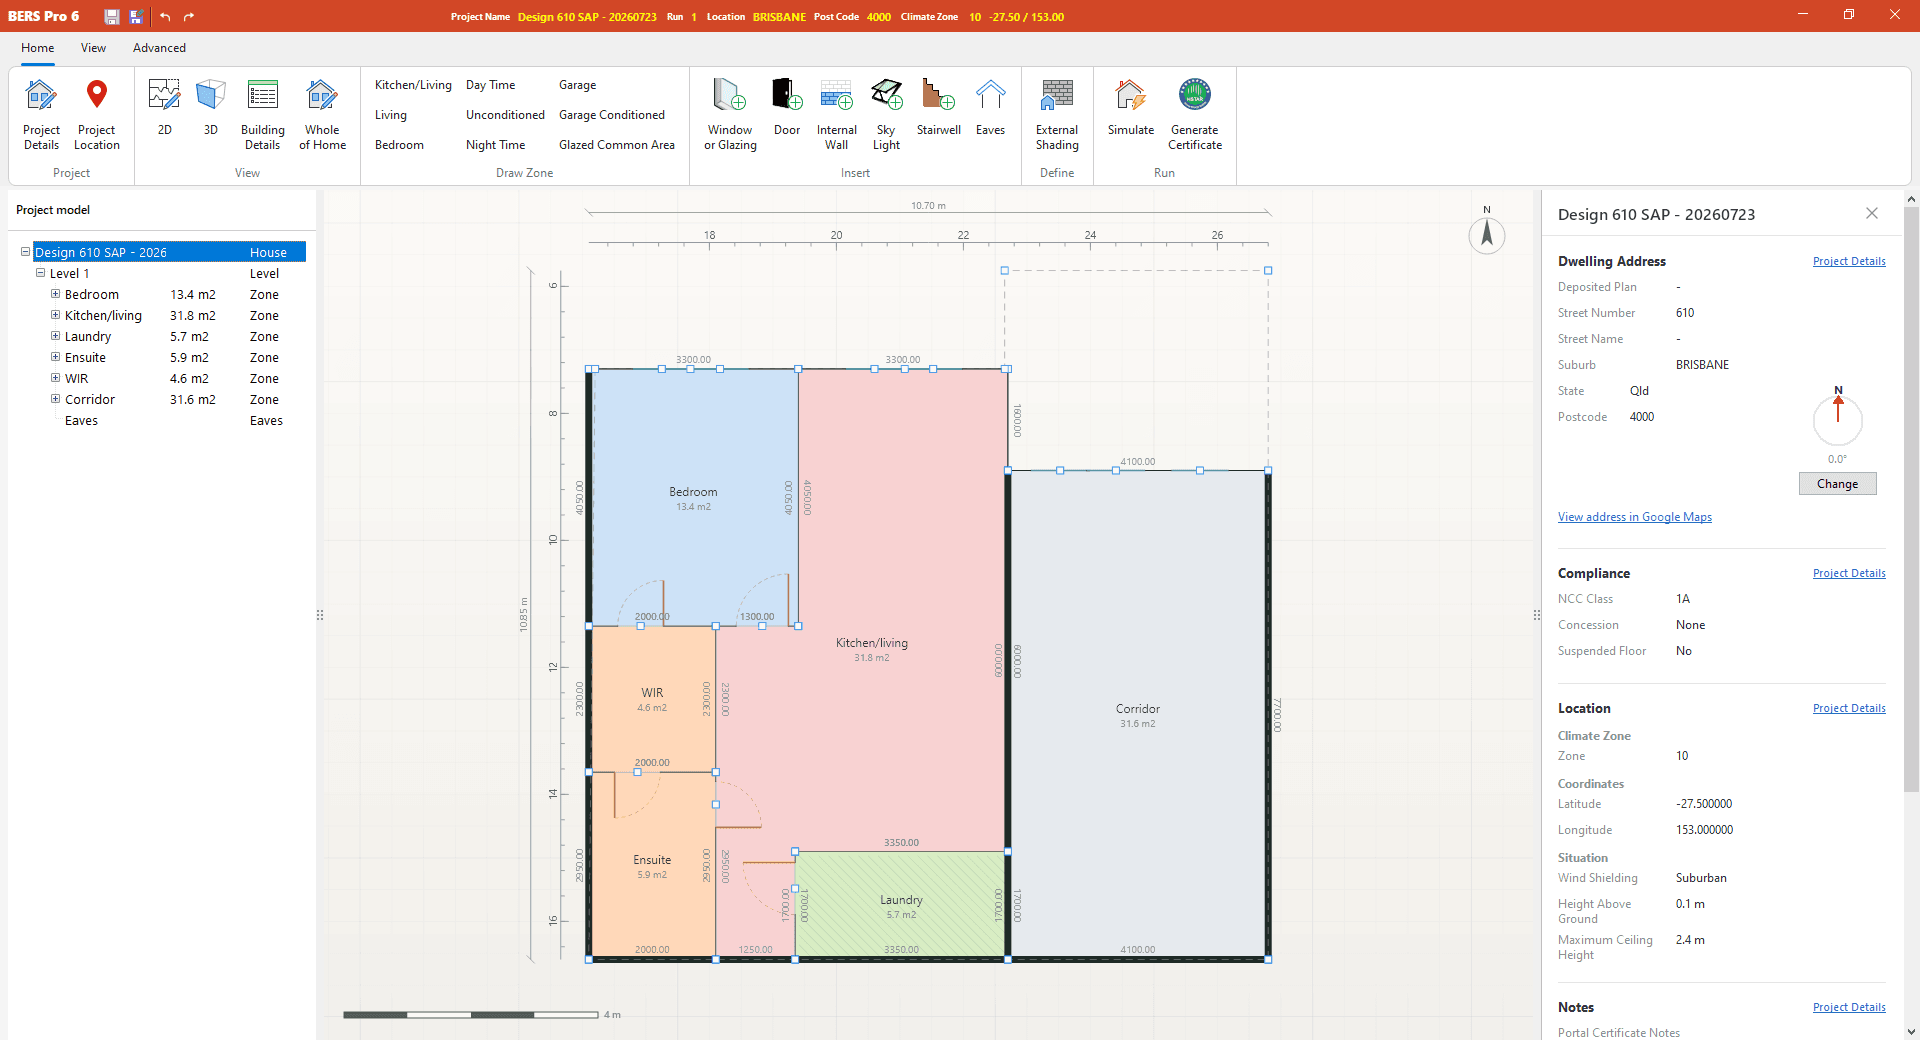Open Building Details
This screenshot has height=1040, width=1920.
tap(263, 114)
